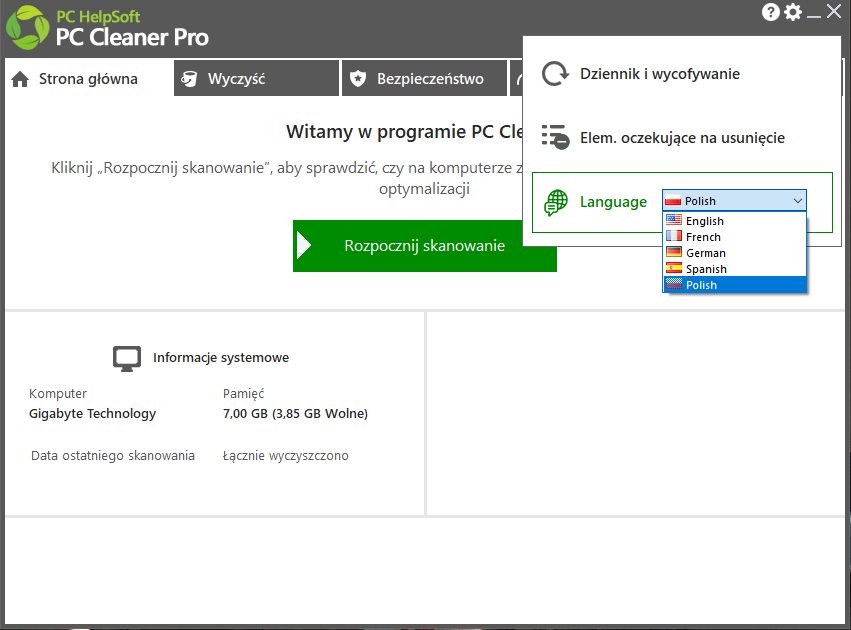Click the 7,00 GB (3,85 GB Wolne) value

(295, 413)
